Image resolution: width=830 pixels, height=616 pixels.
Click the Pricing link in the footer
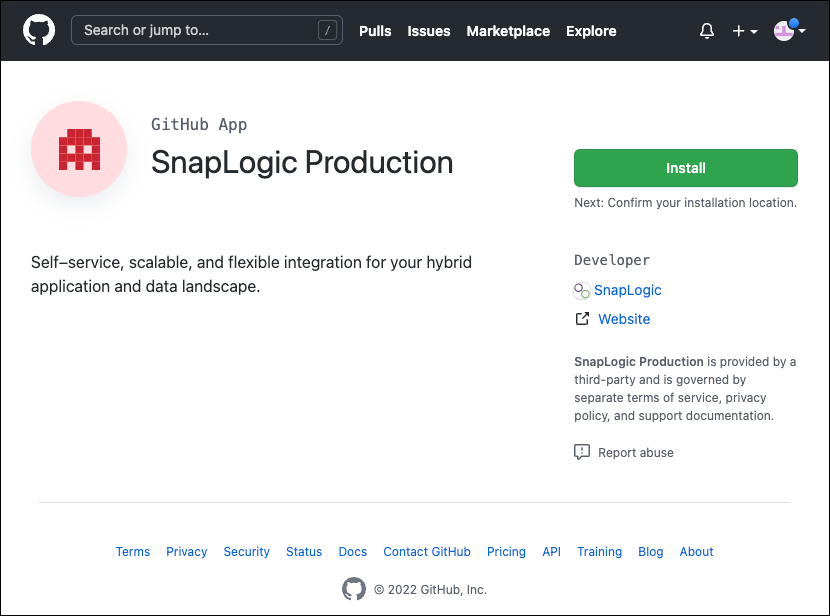click(506, 551)
